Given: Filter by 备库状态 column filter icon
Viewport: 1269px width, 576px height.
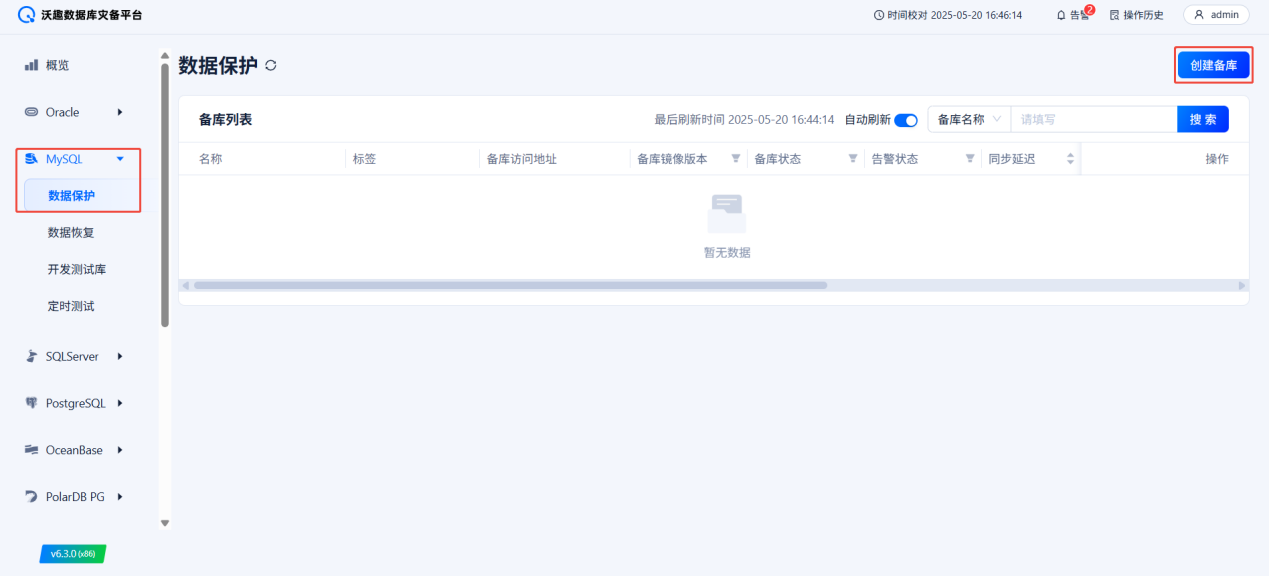Looking at the screenshot, I should pos(853,159).
